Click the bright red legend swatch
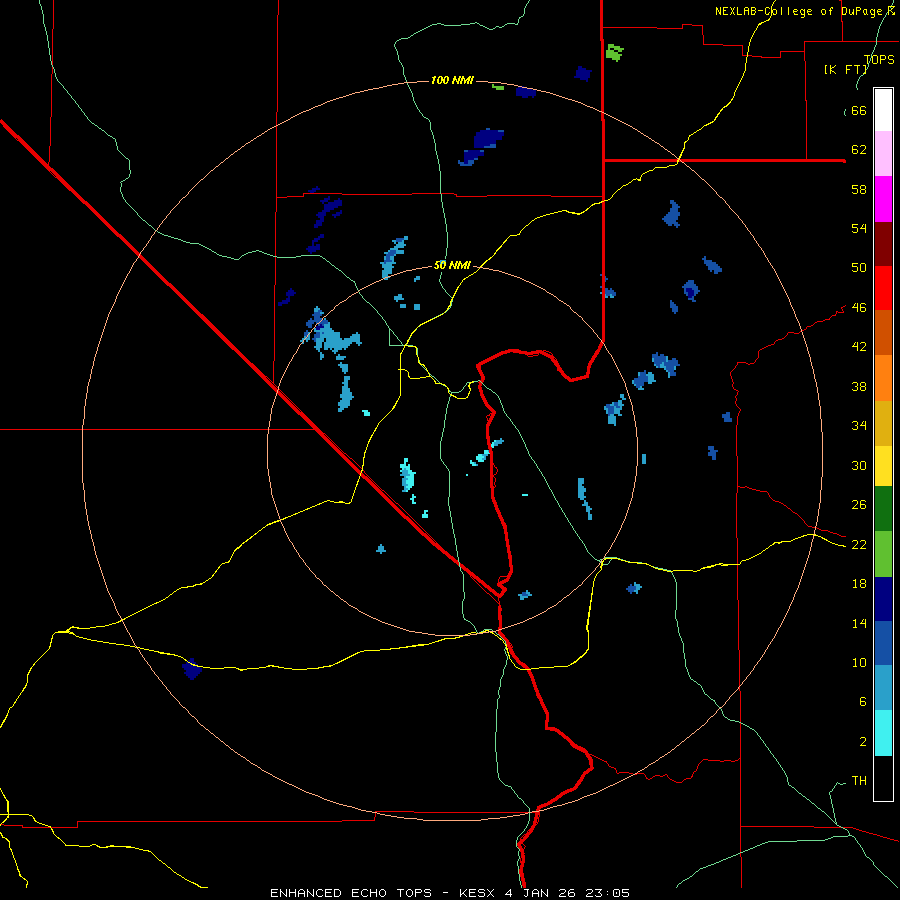900x900 pixels. 883,288
